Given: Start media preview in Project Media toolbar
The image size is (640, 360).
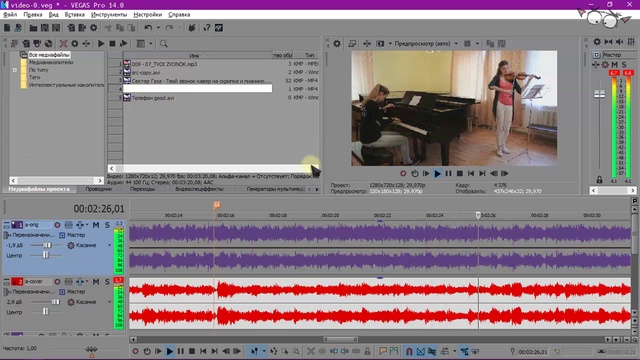Looking at the screenshot, I should click(101, 44).
